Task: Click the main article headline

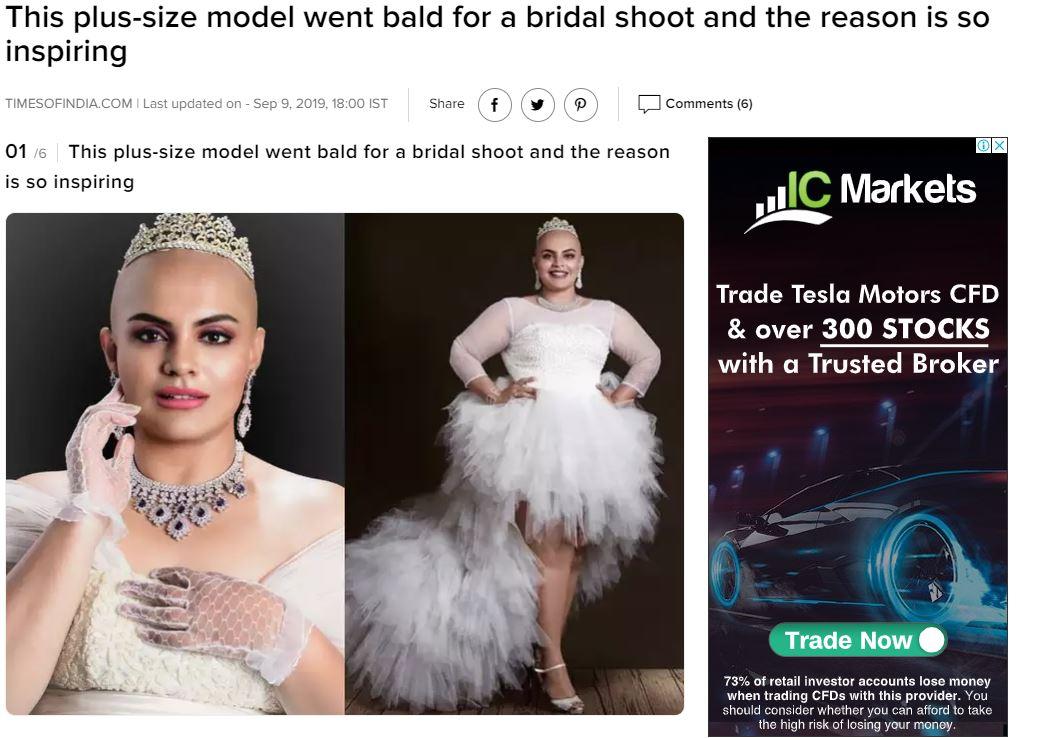Action: (497, 34)
